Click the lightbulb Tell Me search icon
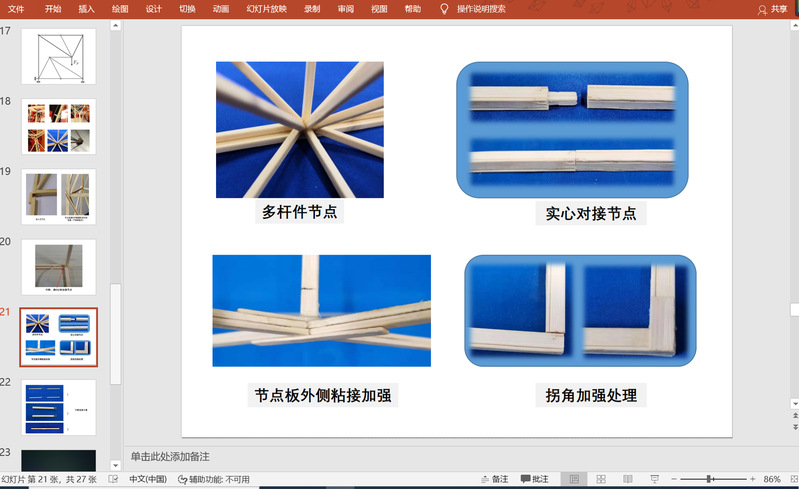Image resolution: width=799 pixels, height=489 pixels. [444, 9]
